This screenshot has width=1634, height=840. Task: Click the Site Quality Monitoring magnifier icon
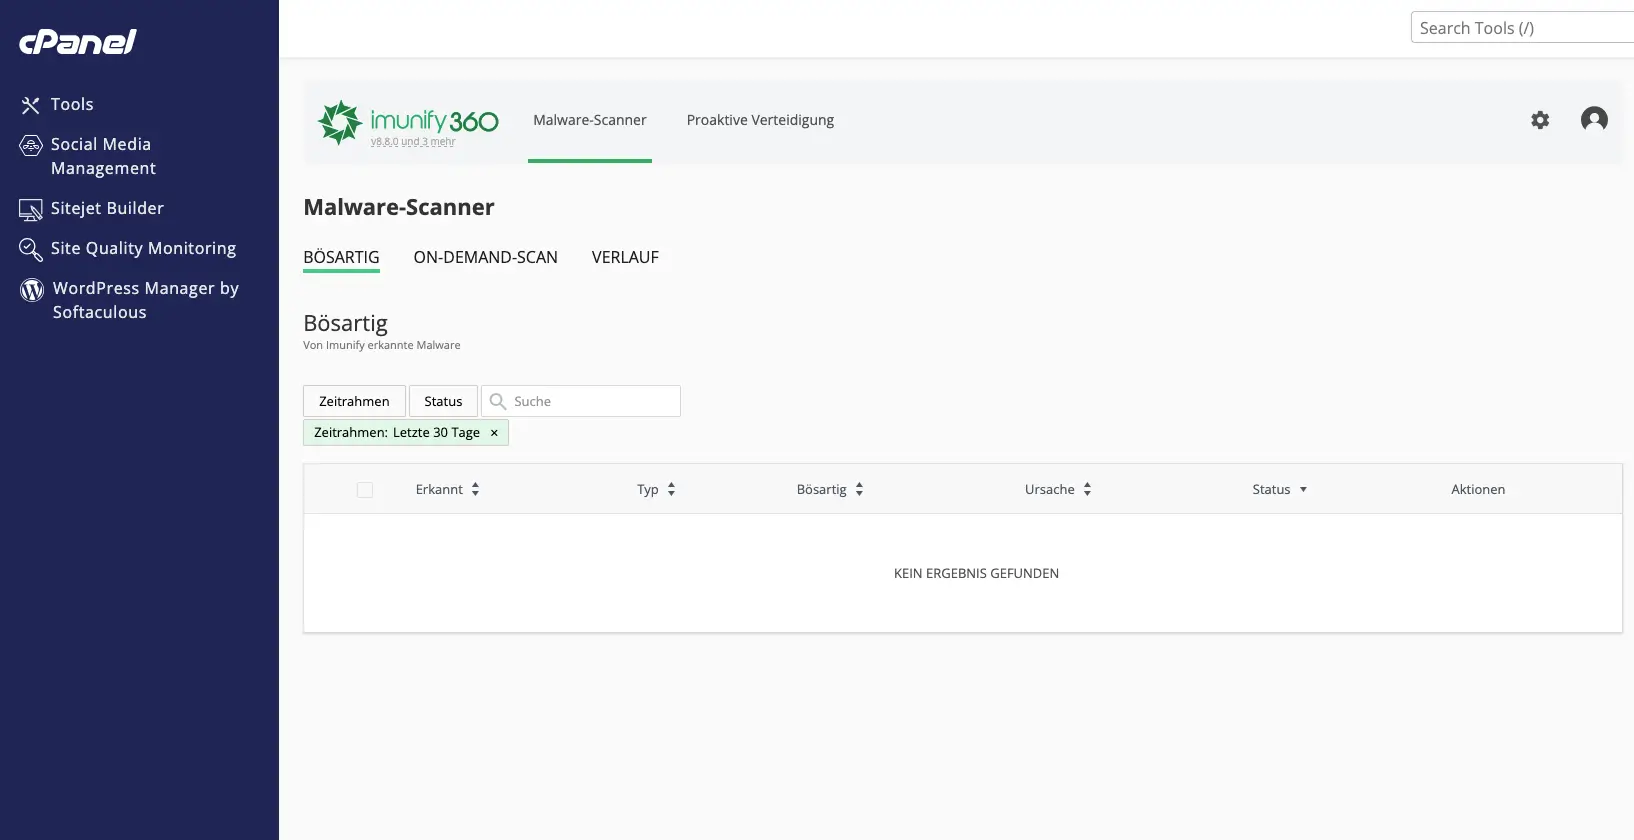pos(31,249)
